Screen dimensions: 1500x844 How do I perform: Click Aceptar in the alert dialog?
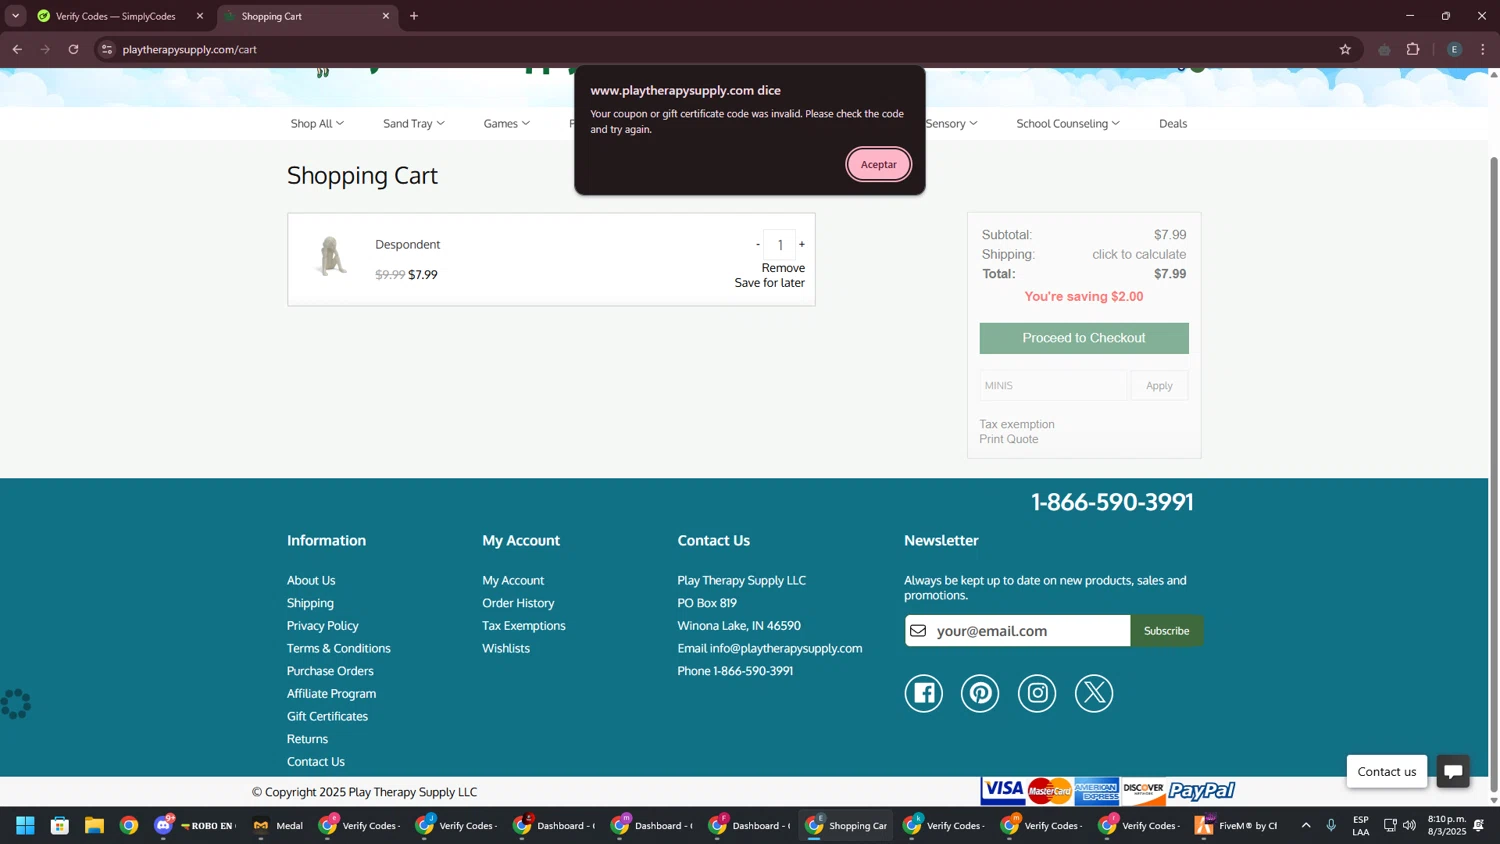click(878, 164)
